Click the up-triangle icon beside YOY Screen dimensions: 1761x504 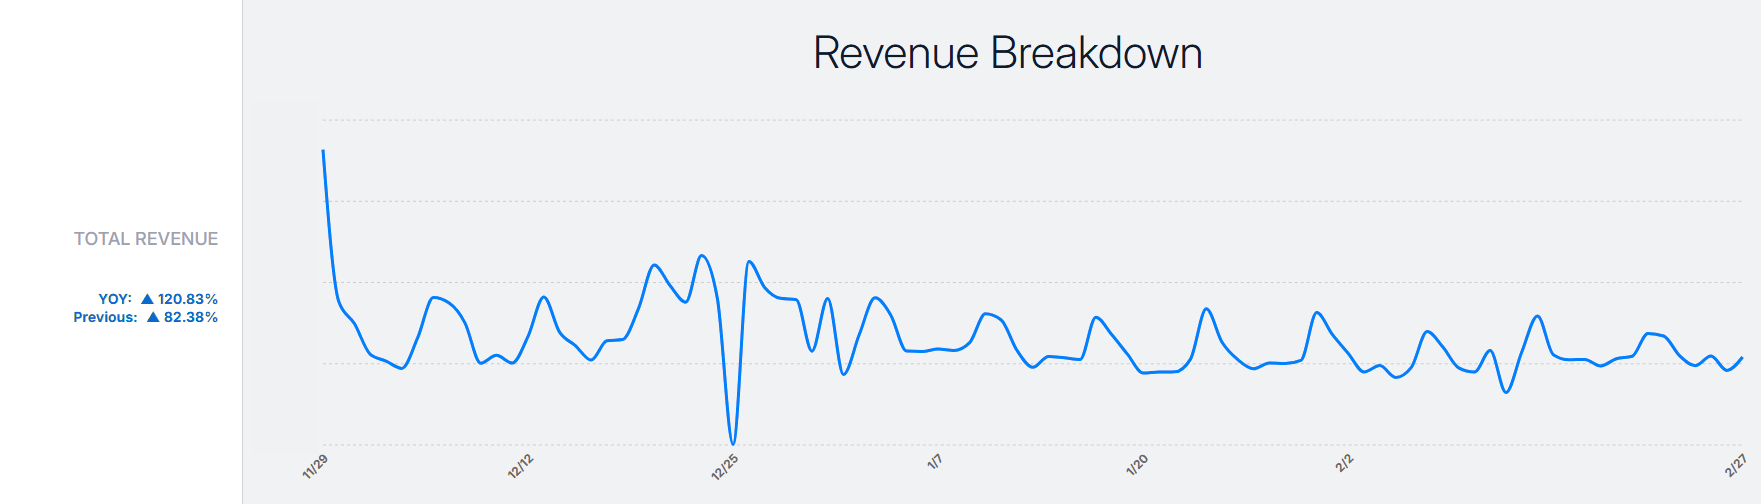click(x=147, y=299)
